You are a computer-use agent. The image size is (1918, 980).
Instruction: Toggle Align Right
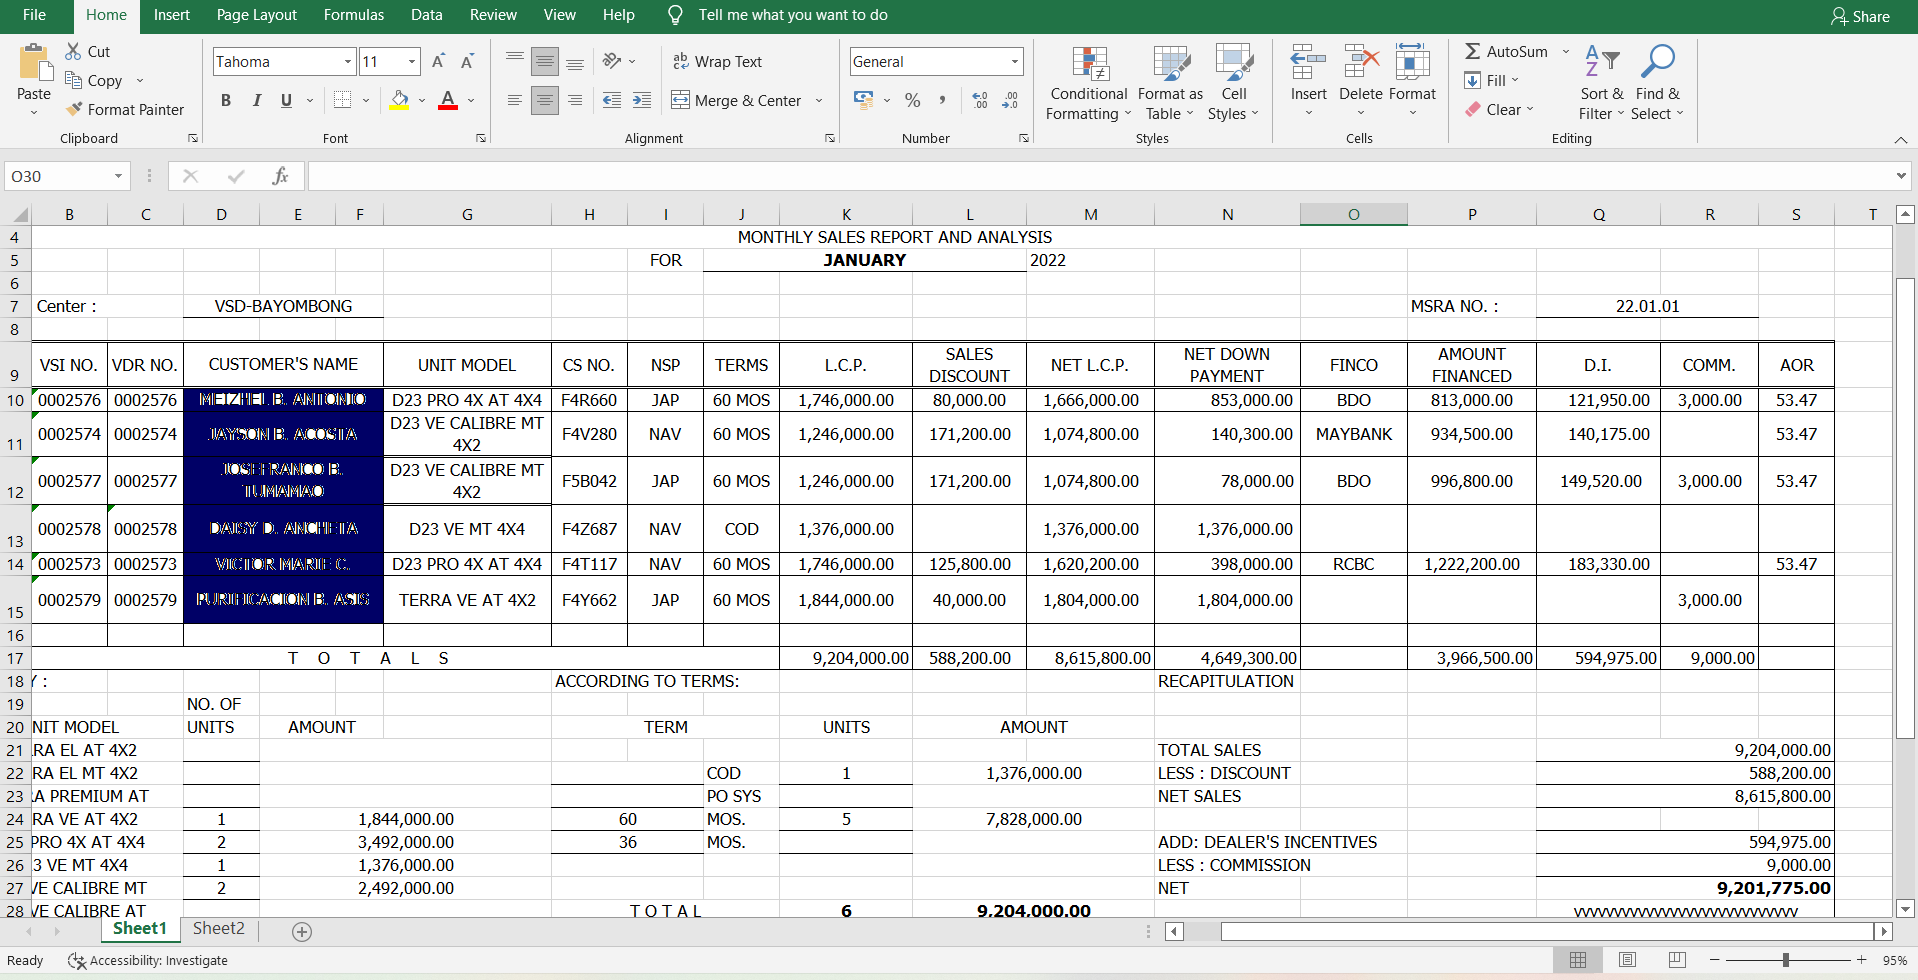click(x=575, y=100)
